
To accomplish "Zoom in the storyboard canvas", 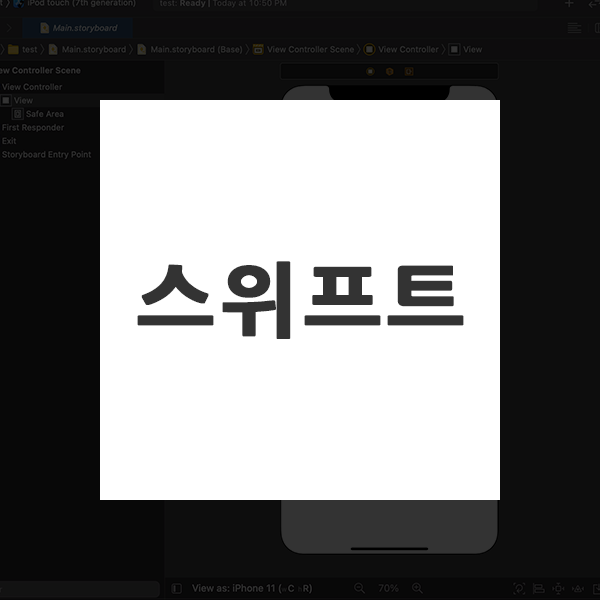I will pos(417,588).
